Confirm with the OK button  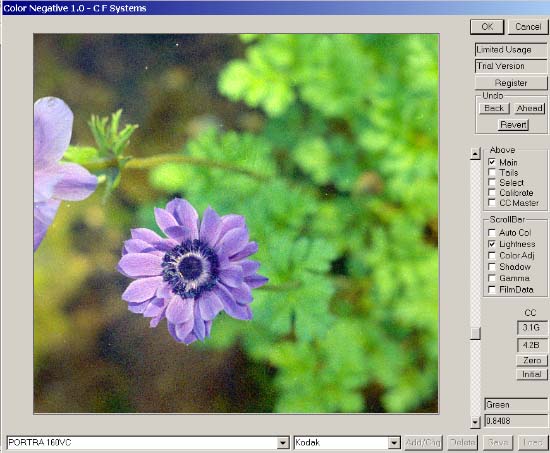point(487,27)
